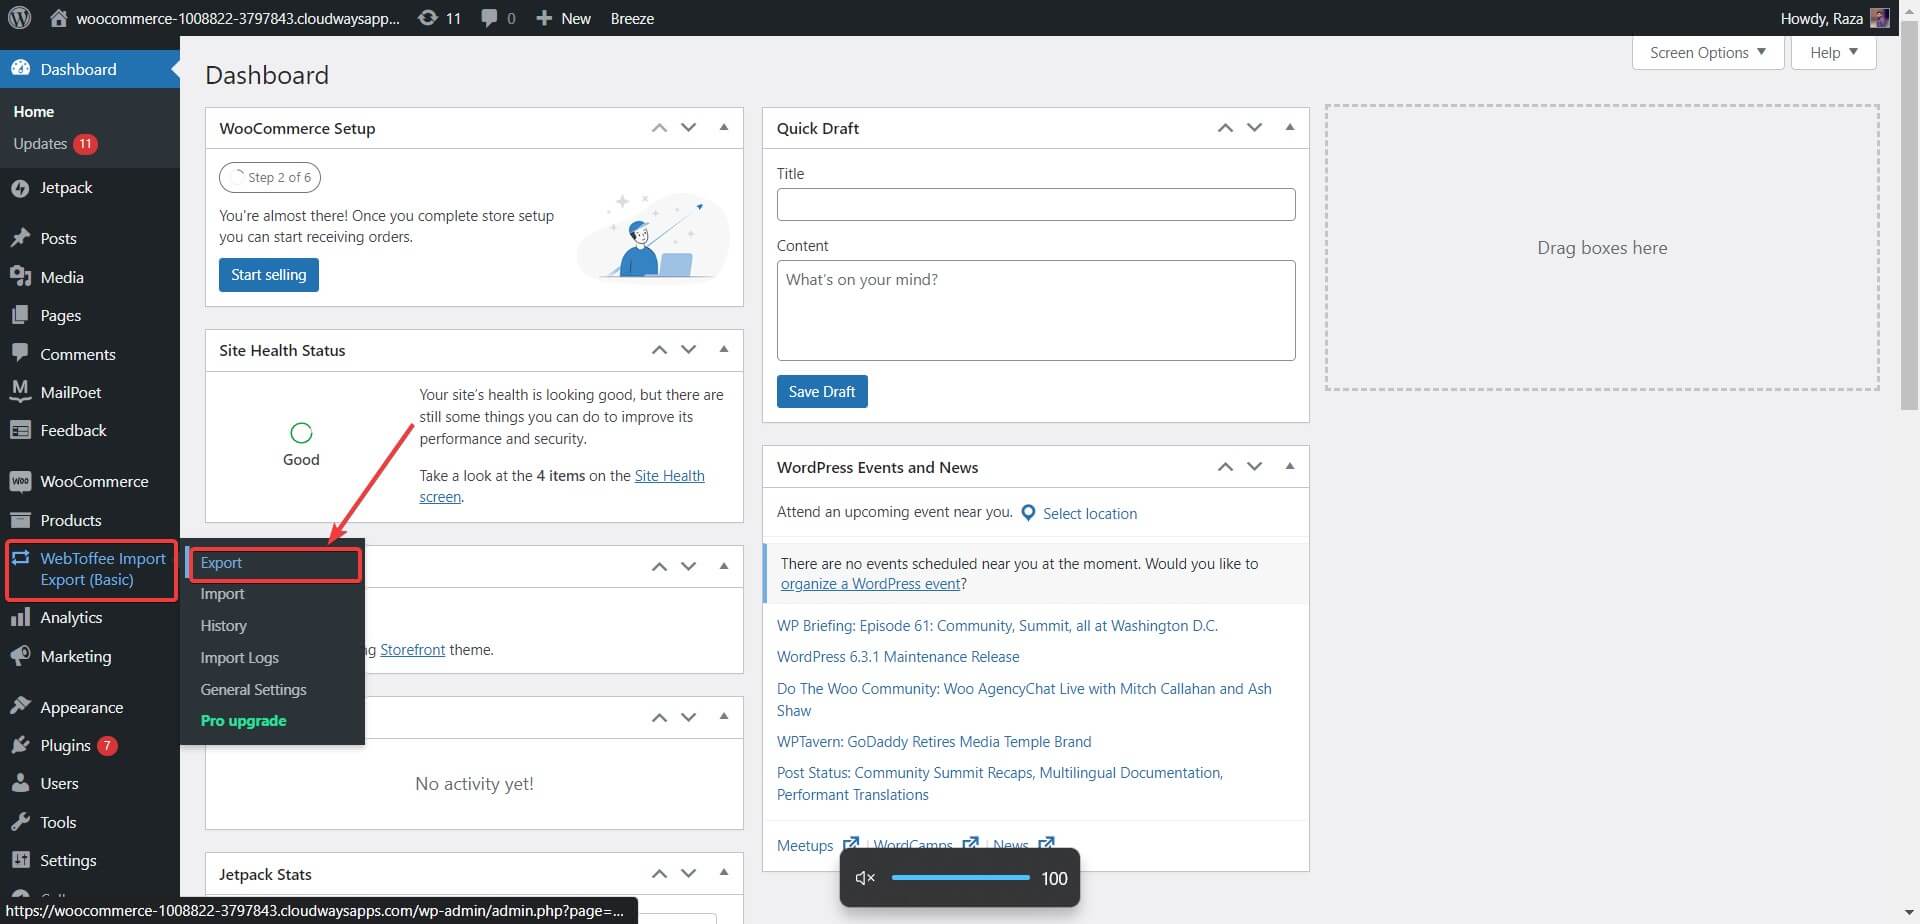Click the Quick Draft Title field
Image resolution: width=1920 pixels, height=924 pixels.
(1036, 205)
